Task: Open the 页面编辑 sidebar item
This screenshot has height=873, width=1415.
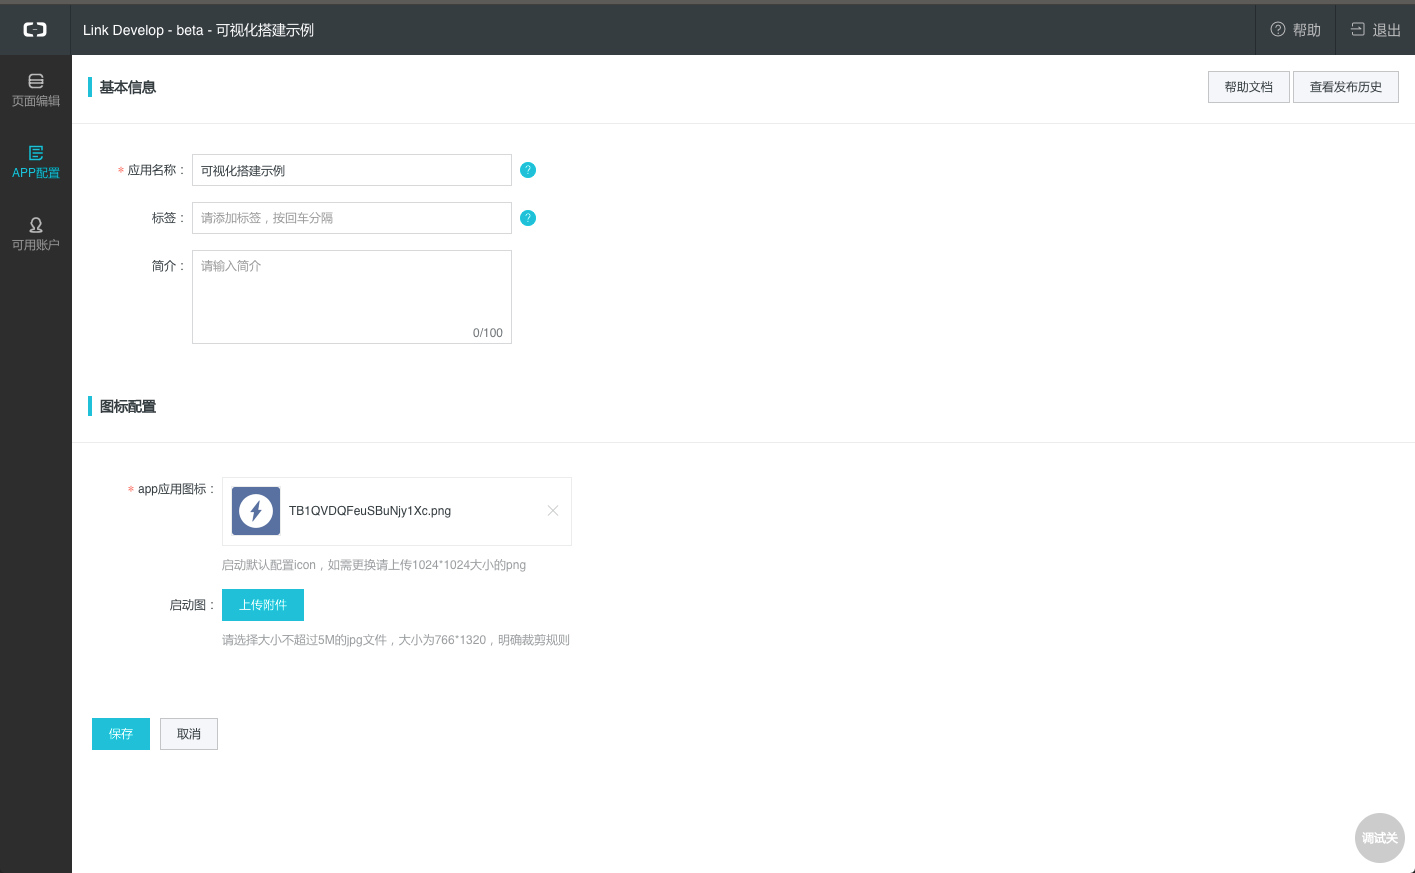Action: pos(36,90)
